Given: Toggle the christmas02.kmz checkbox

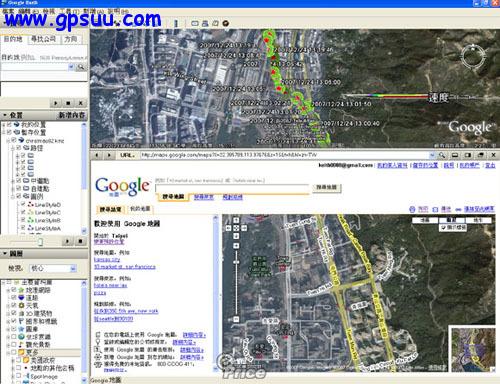Looking at the screenshot, I should tap(14, 140).
